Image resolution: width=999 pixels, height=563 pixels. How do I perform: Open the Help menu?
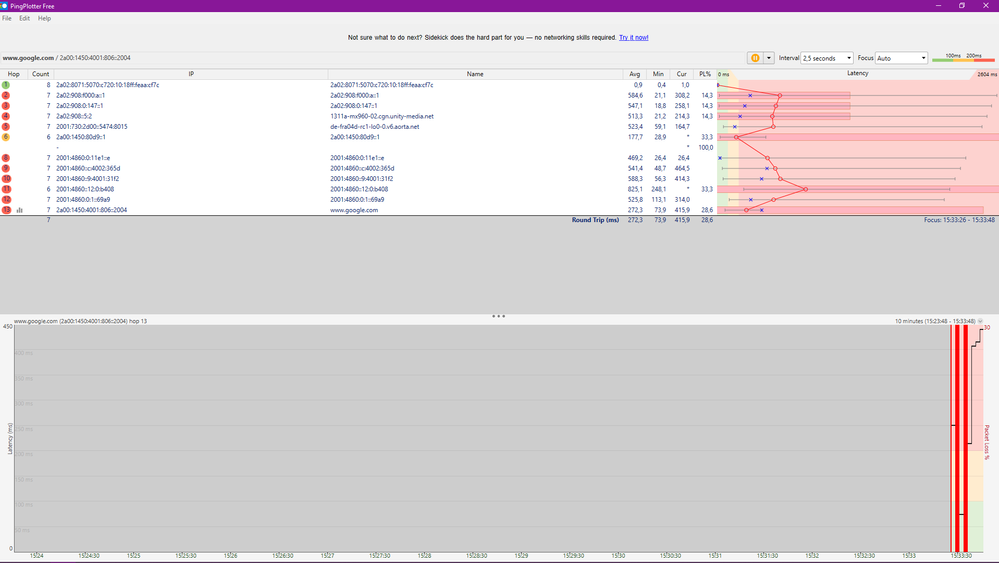(44, 18)
